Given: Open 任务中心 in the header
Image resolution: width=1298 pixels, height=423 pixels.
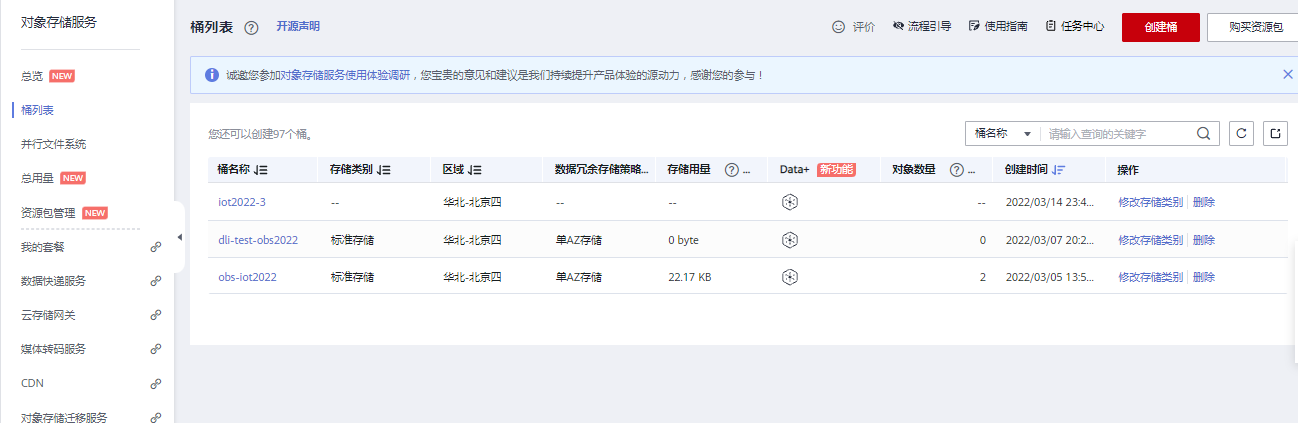Looking at the screenshot, I should 1074,27.
